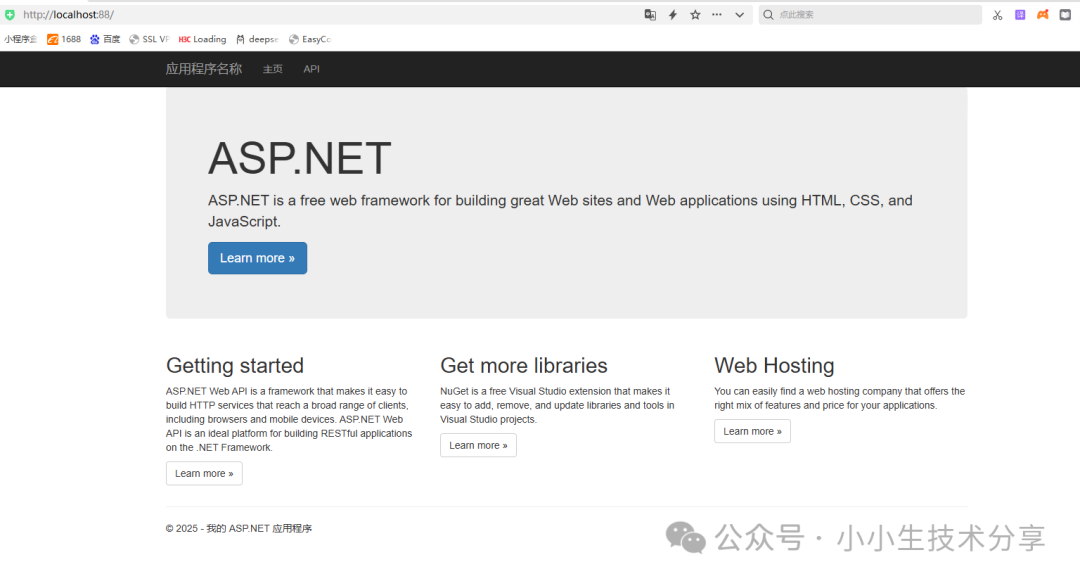Image resolution: width=1080 pixels, height=581 pixels.
Task: Open the page translate icon in address bar
Action: point(650,15)
